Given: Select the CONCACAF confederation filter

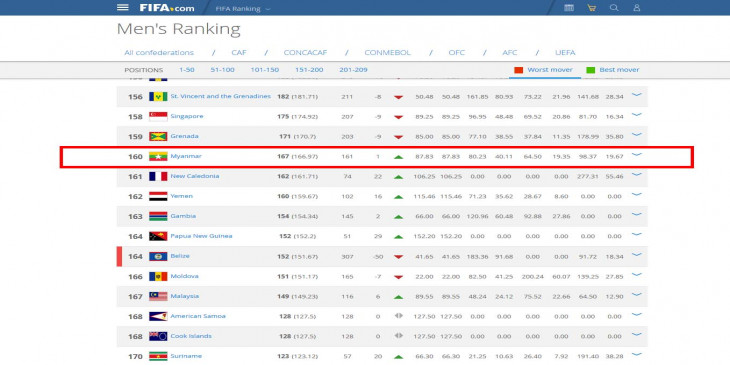Looking at the screenshot, I should (305, 53).
